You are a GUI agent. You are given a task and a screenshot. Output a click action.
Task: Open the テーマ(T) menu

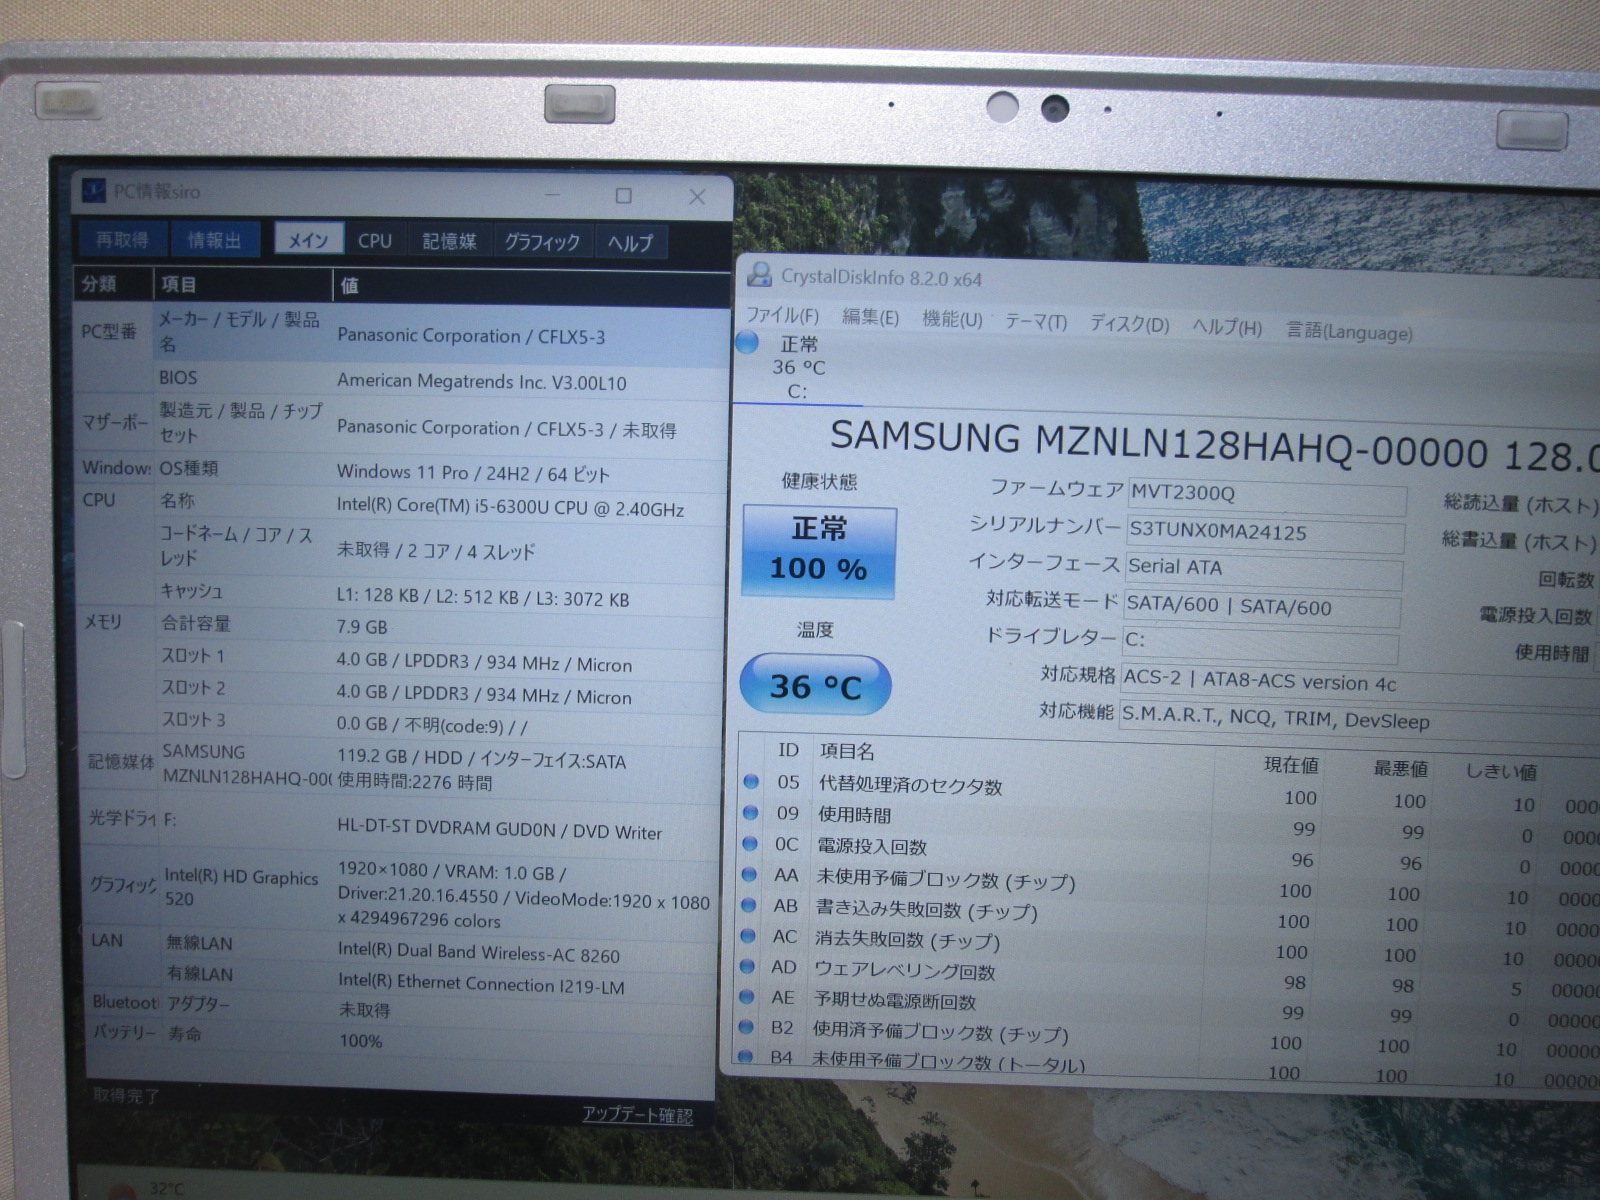1036,322
